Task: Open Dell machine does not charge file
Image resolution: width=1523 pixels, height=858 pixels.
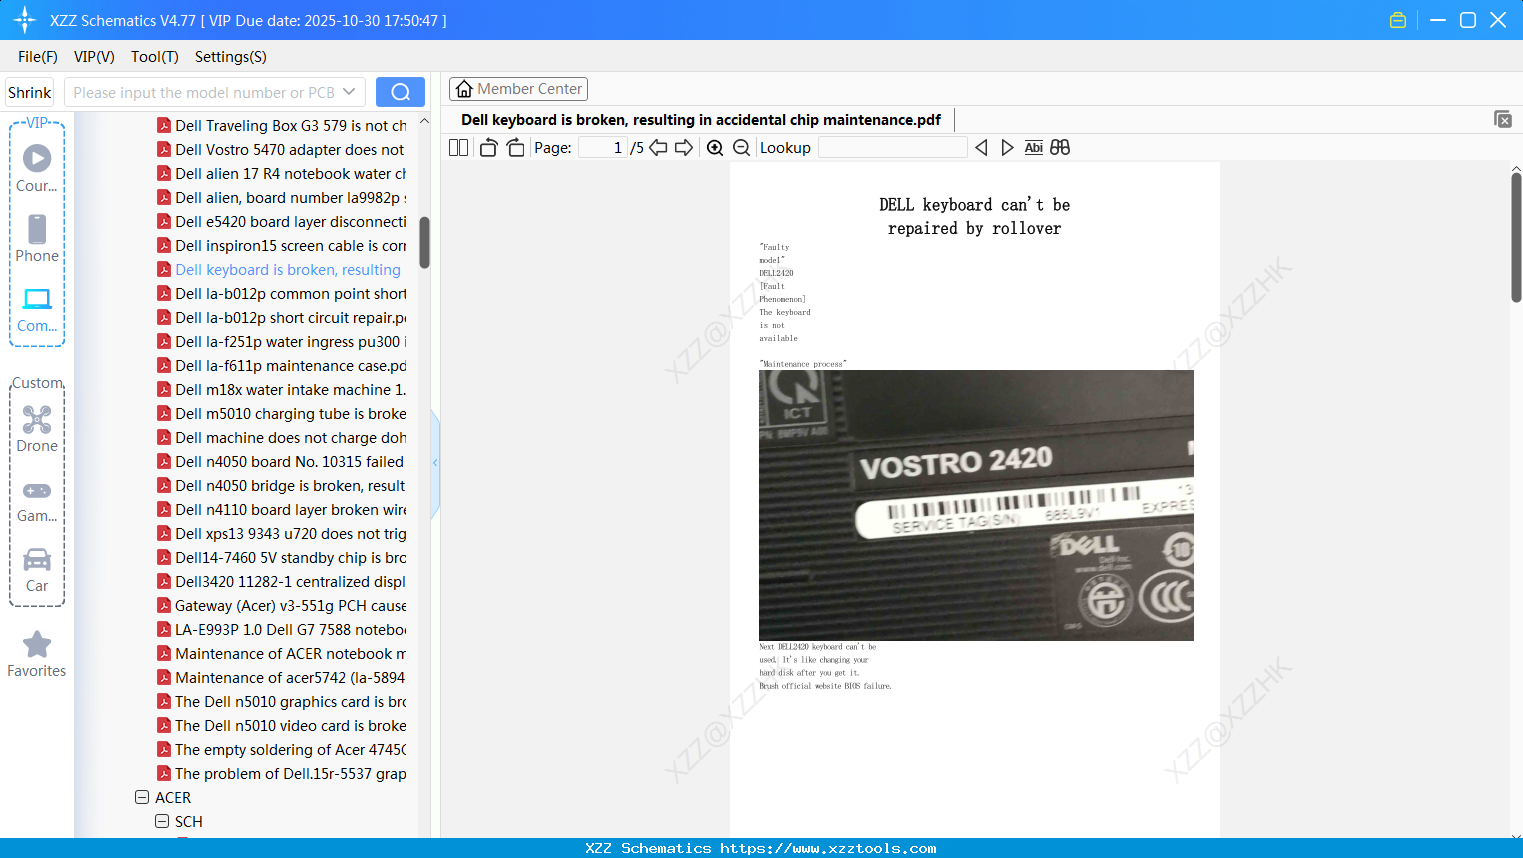Action: (x=281, y=438)
